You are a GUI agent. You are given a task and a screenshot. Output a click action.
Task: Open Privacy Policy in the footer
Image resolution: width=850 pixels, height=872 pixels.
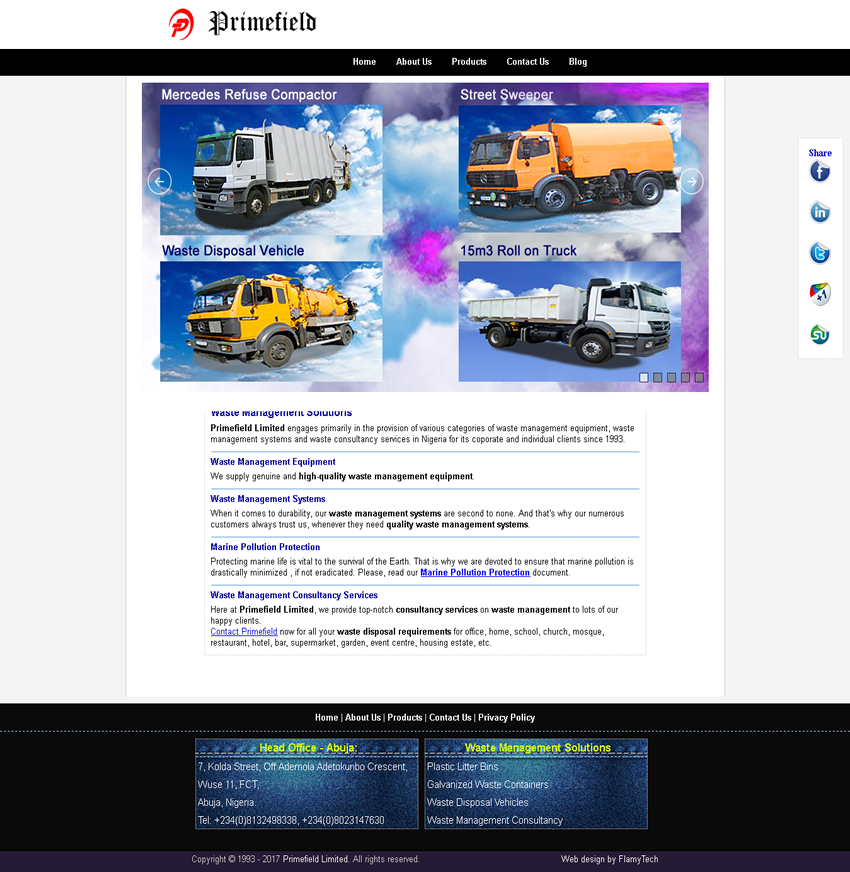tap(506, 718)
